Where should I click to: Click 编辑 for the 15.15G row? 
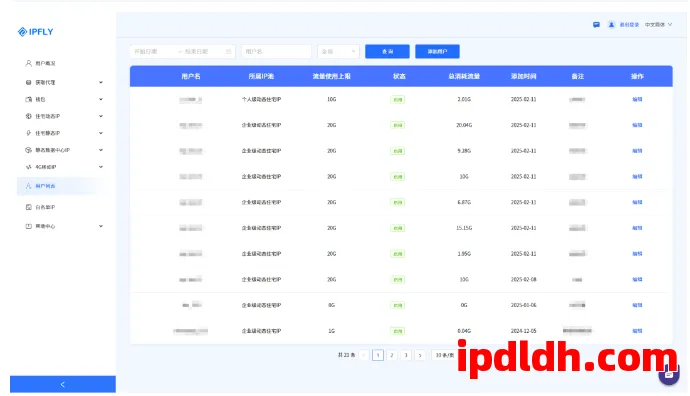[637, 228]
